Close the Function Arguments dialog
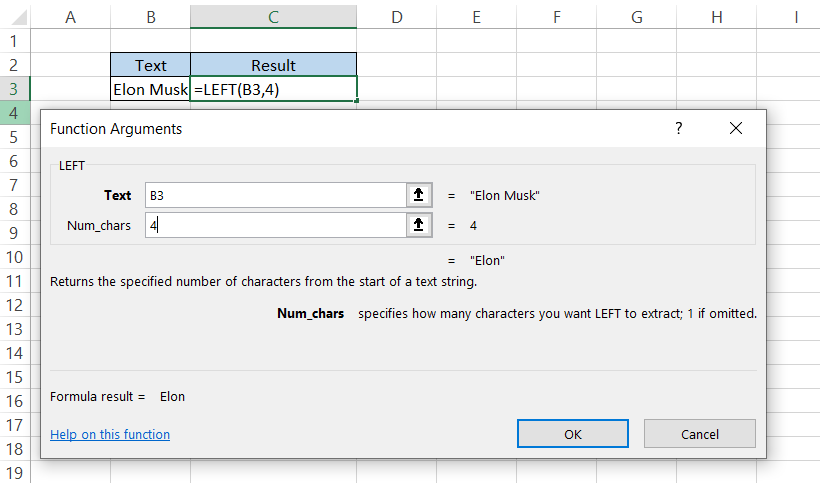820x483 pixels. coord(736,129)
